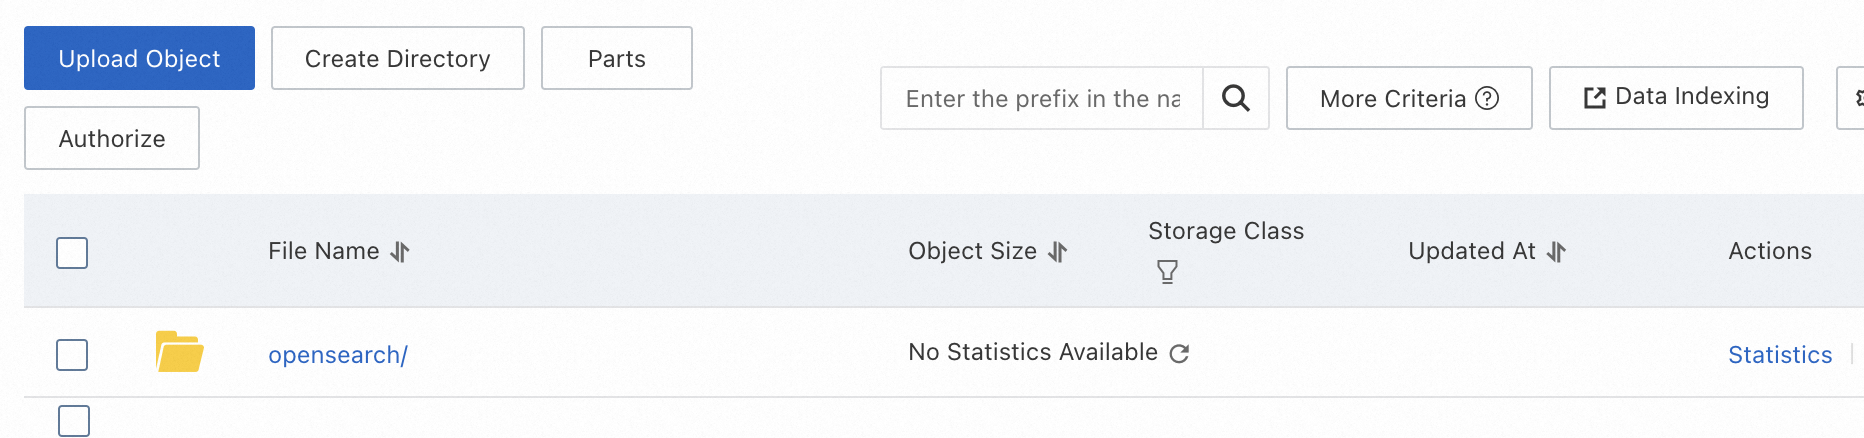Check the opensearch row checkbox
This screenshot has height=438, width=1864.
(x=72, y=355)
